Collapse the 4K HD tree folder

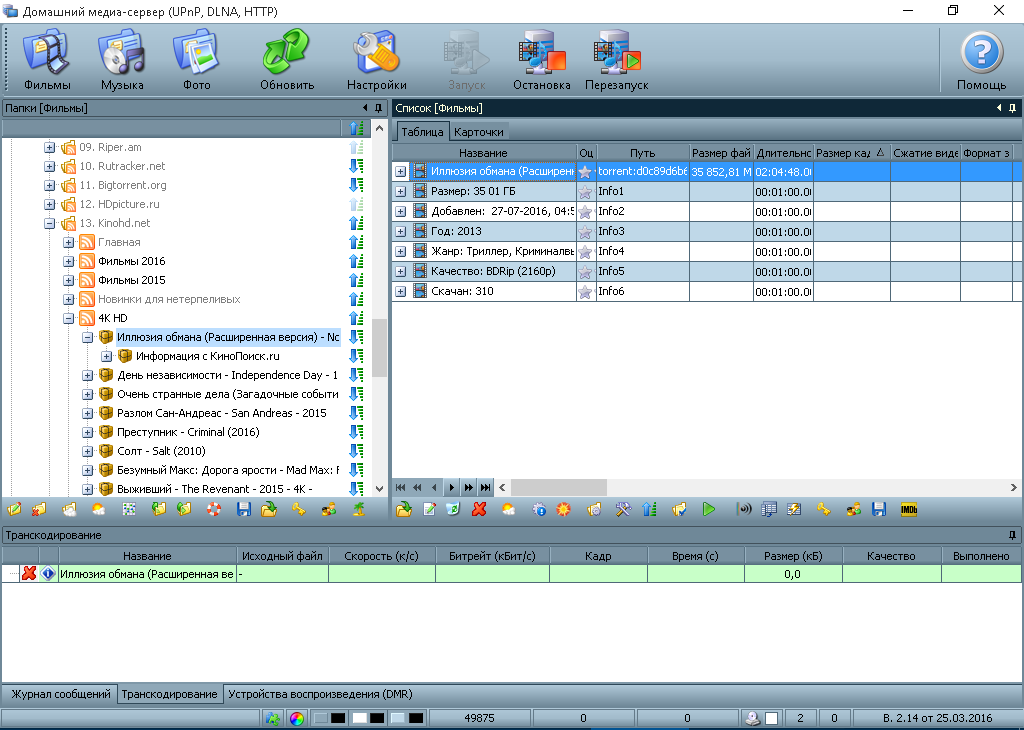click(x=69, y=318)
